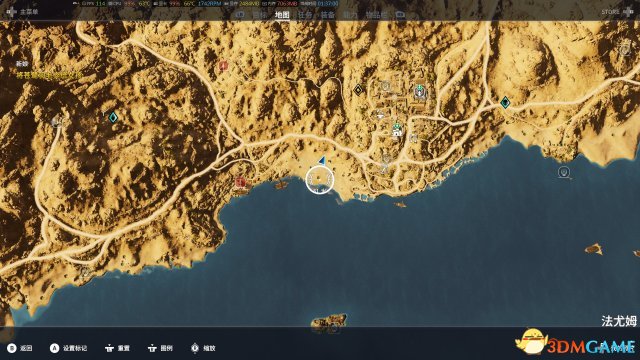Switch to the 地图 map tab
The height and width of the screenshot is (360, 640).
(282, 15)
